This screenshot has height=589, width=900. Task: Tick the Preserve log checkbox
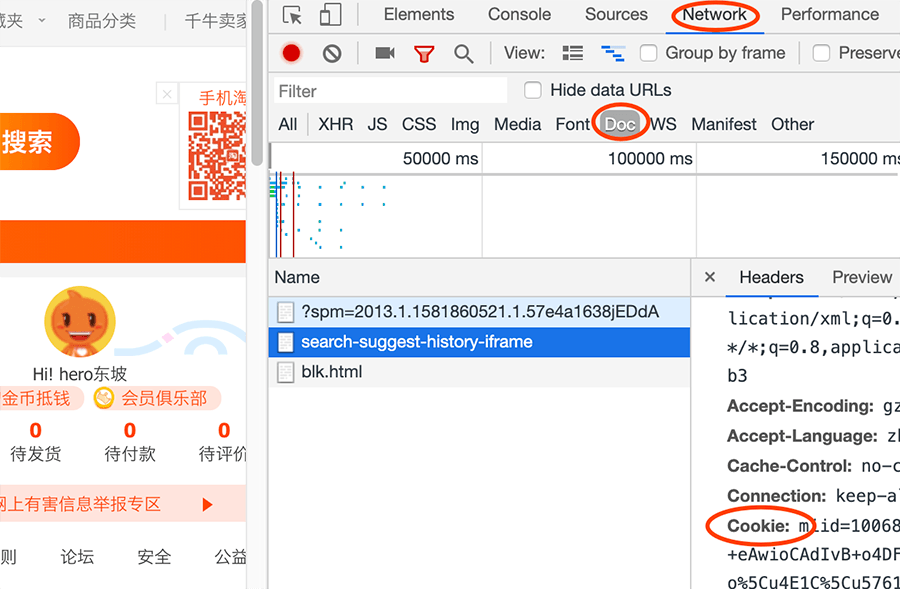click(822, 53)
